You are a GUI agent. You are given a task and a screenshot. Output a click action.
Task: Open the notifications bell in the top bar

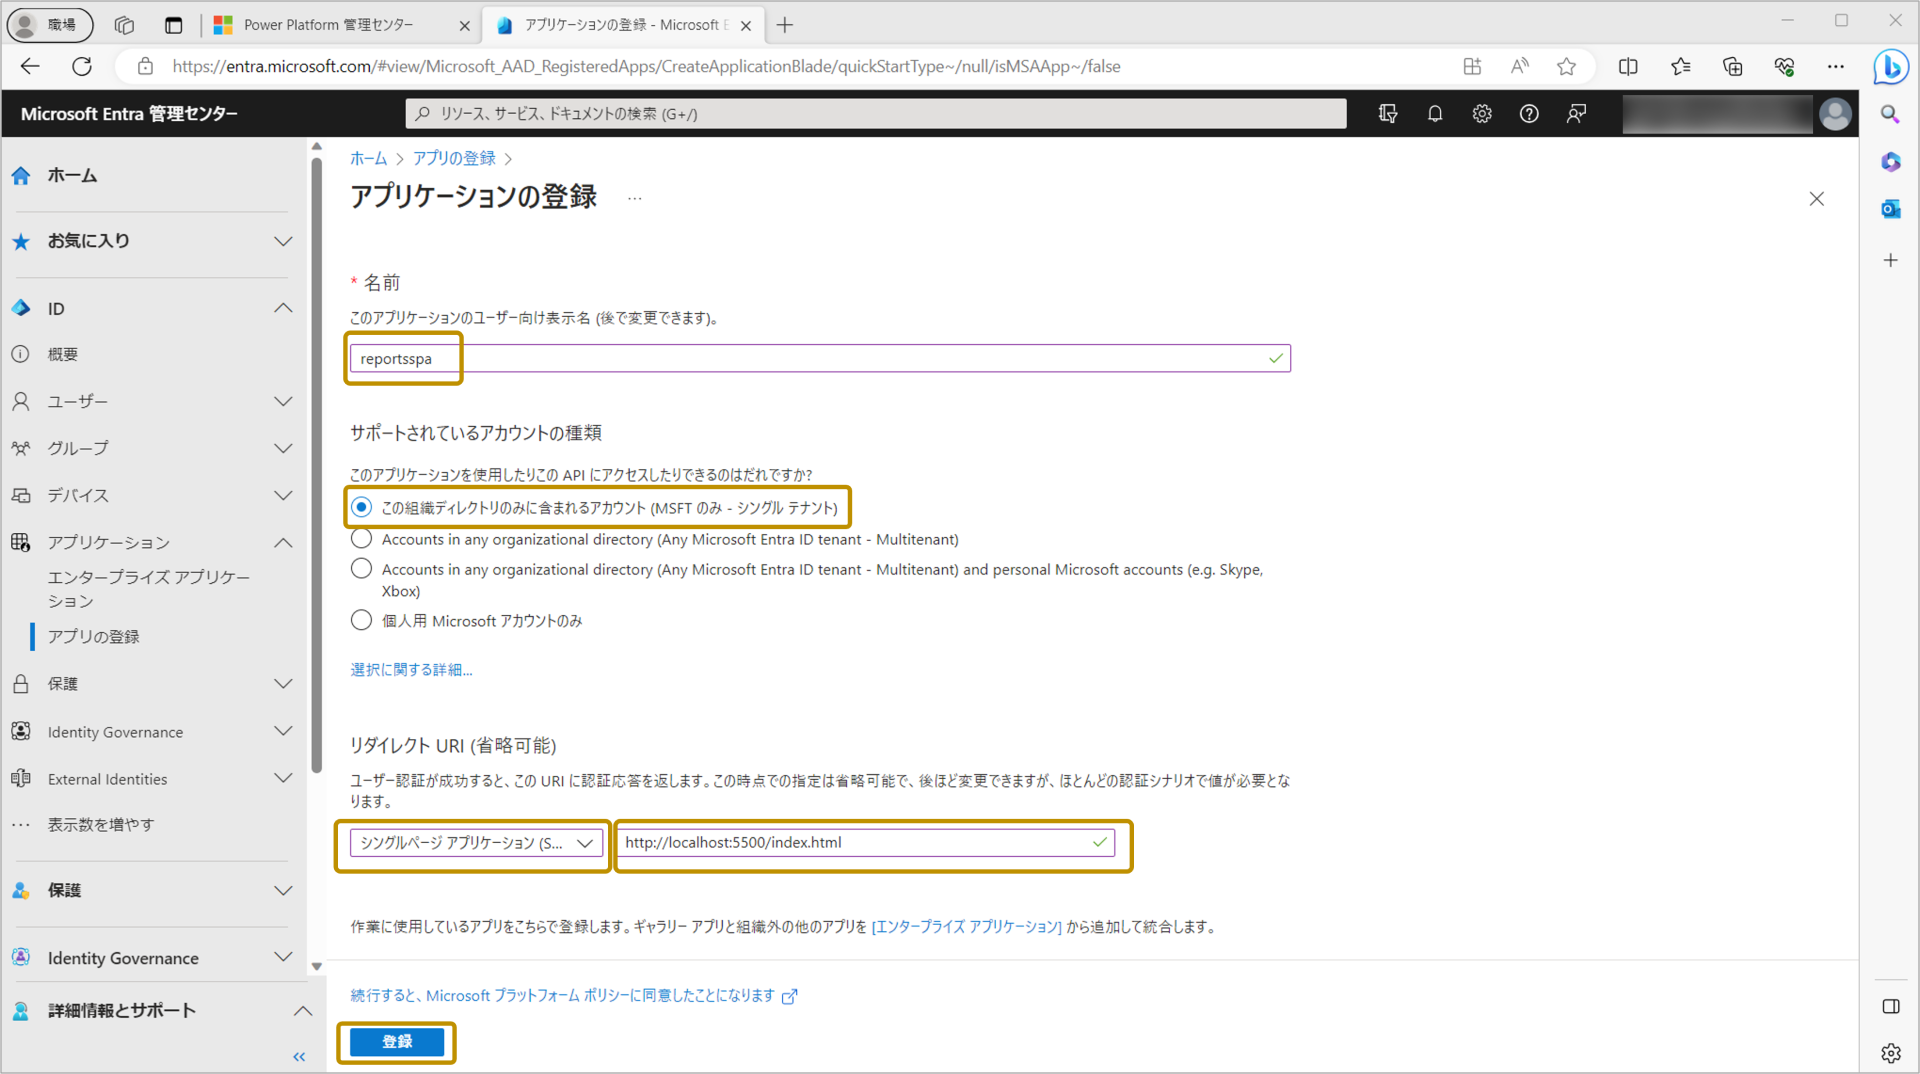(x=1435, y=113)
